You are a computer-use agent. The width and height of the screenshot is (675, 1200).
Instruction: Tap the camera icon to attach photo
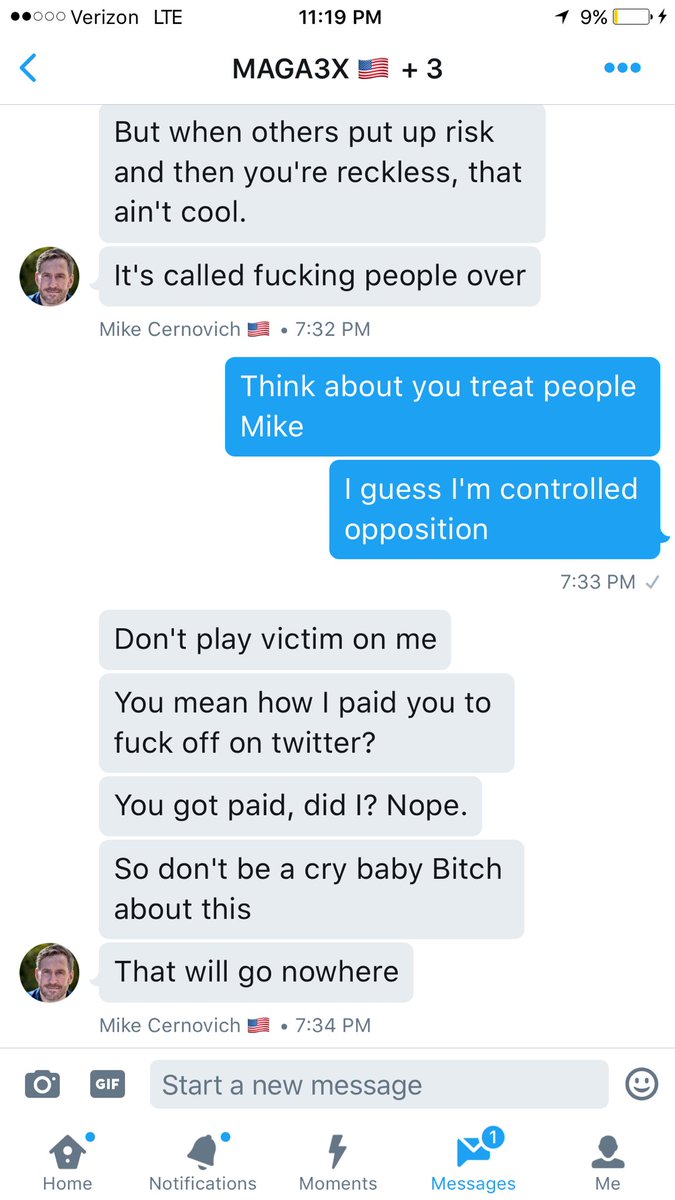click(42, 1084)
